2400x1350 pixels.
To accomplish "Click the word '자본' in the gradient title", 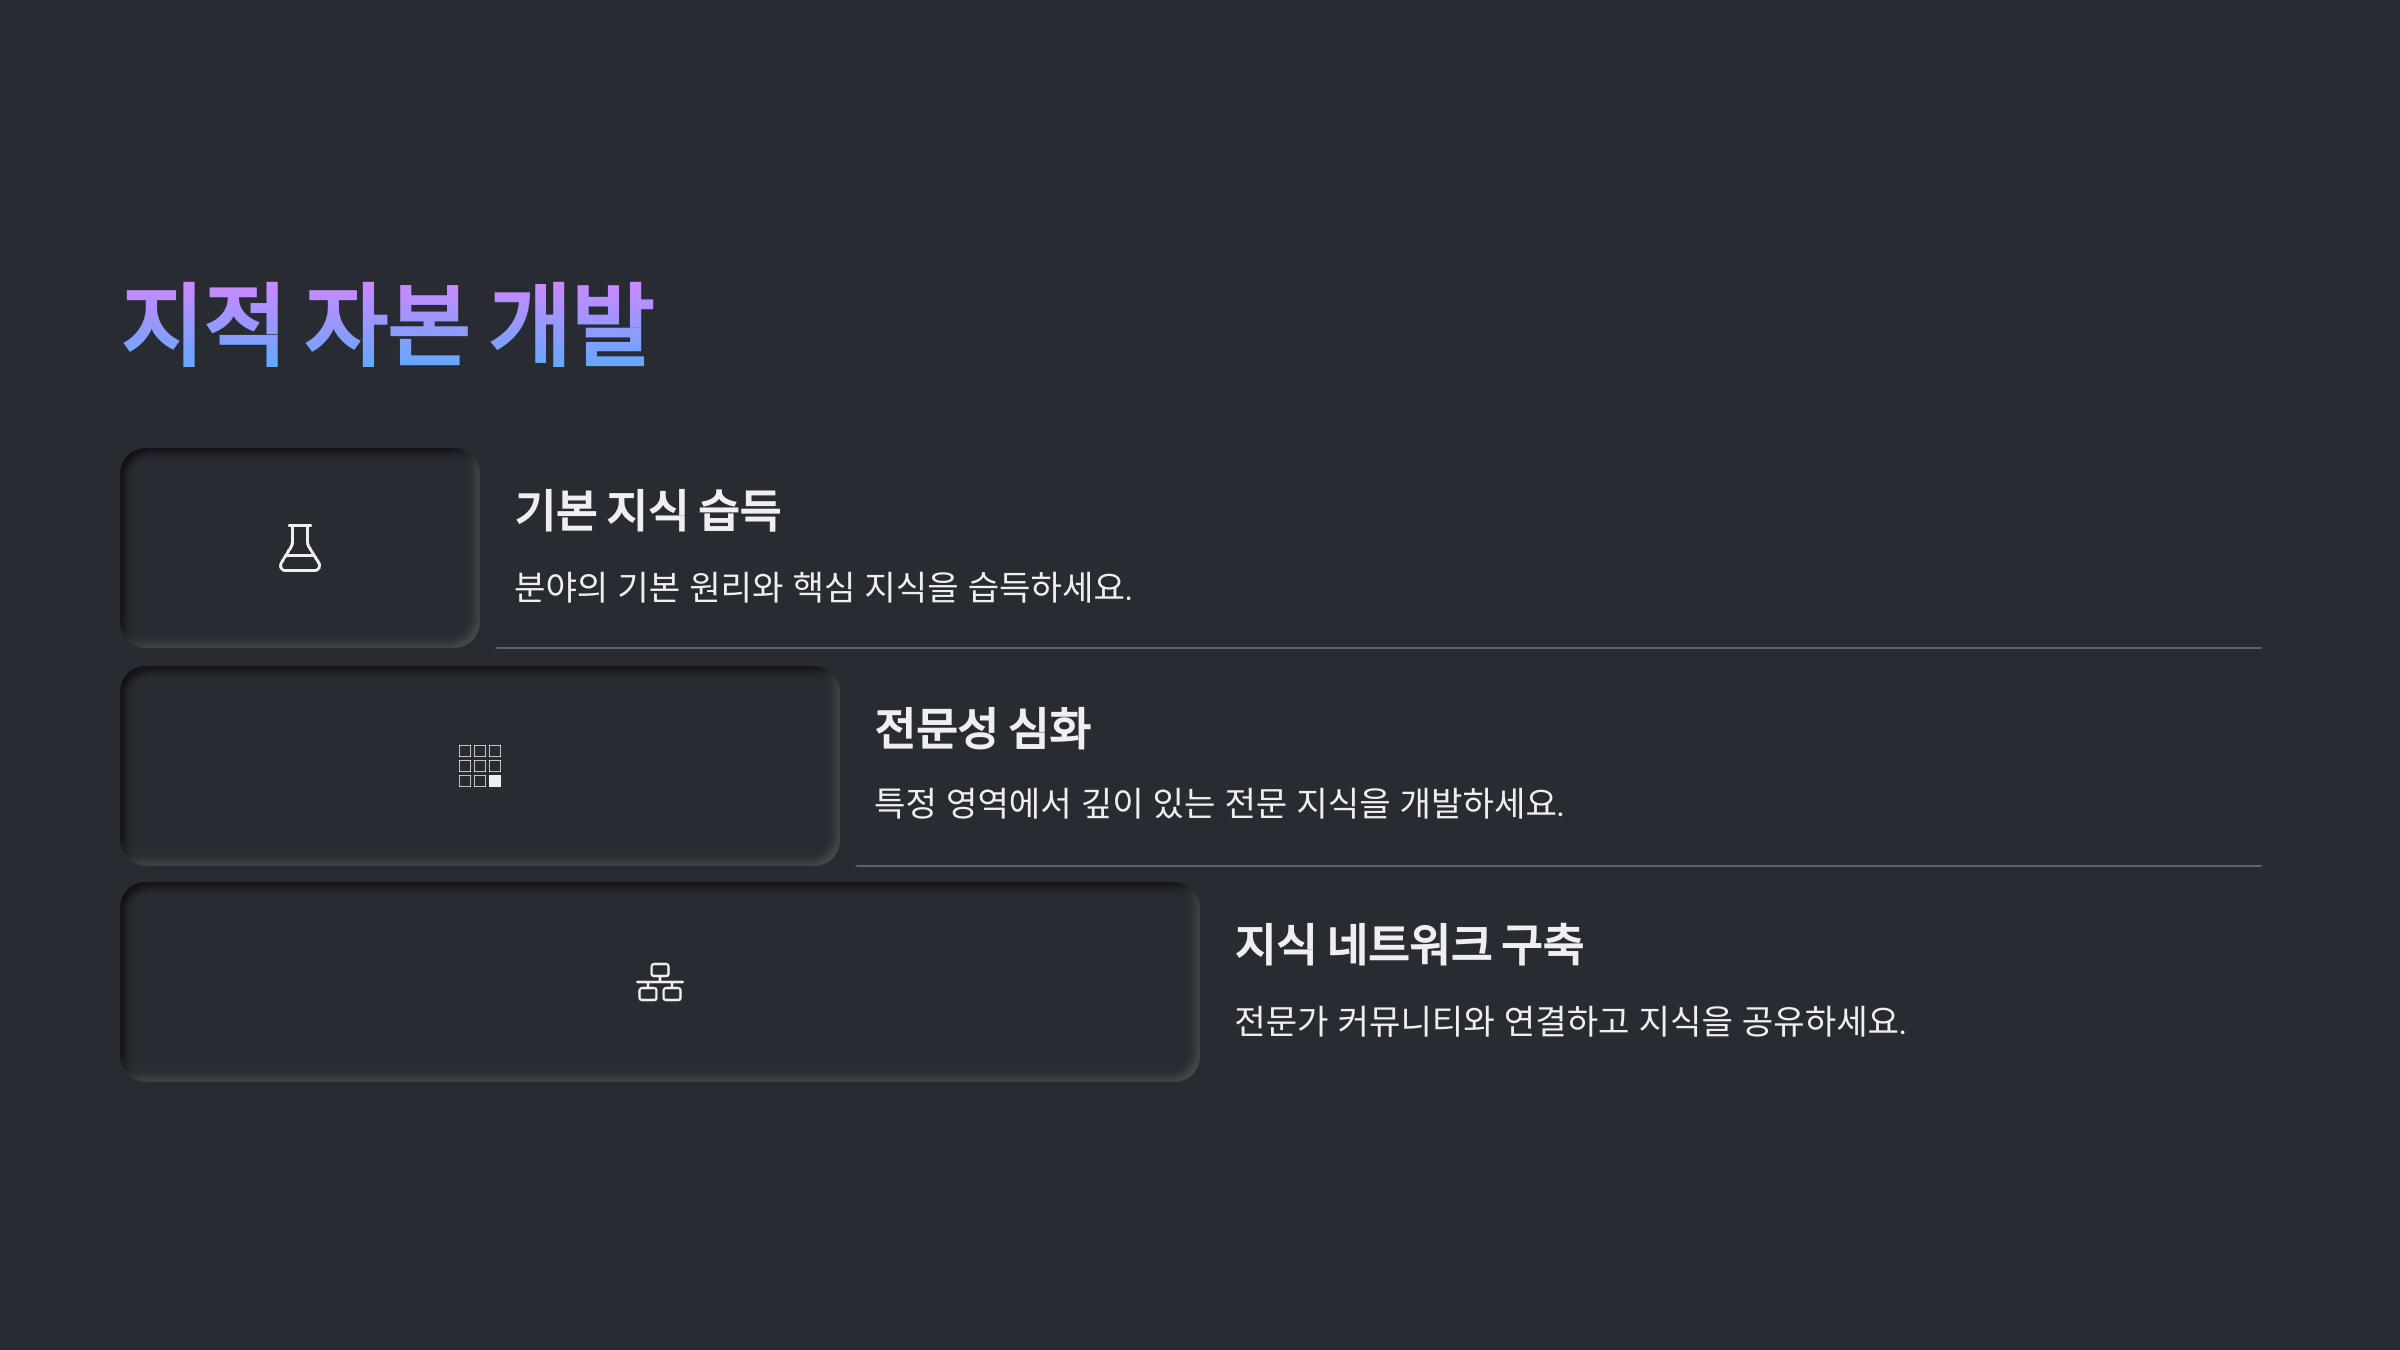I will (x=386, y=324).
